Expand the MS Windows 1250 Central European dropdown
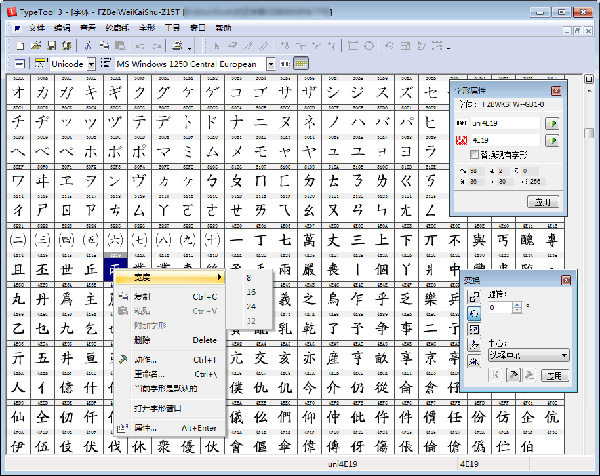The image size is (600, 476). pyautogui.click(x=268, y=64)
